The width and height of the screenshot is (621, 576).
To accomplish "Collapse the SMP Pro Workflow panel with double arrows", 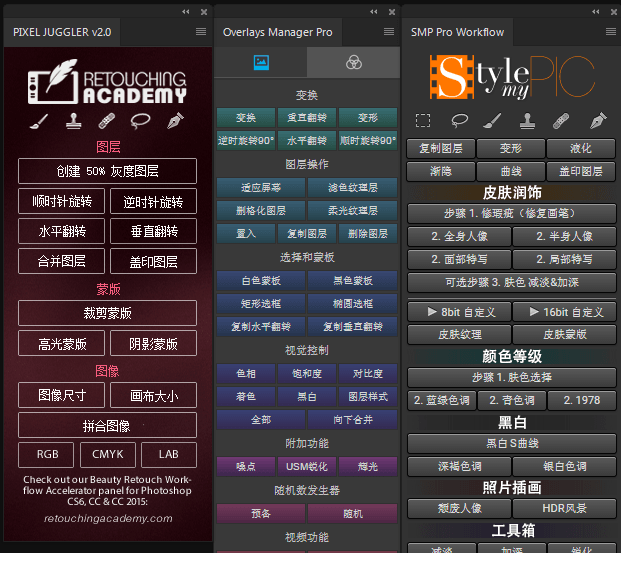I will click(596, 12).
